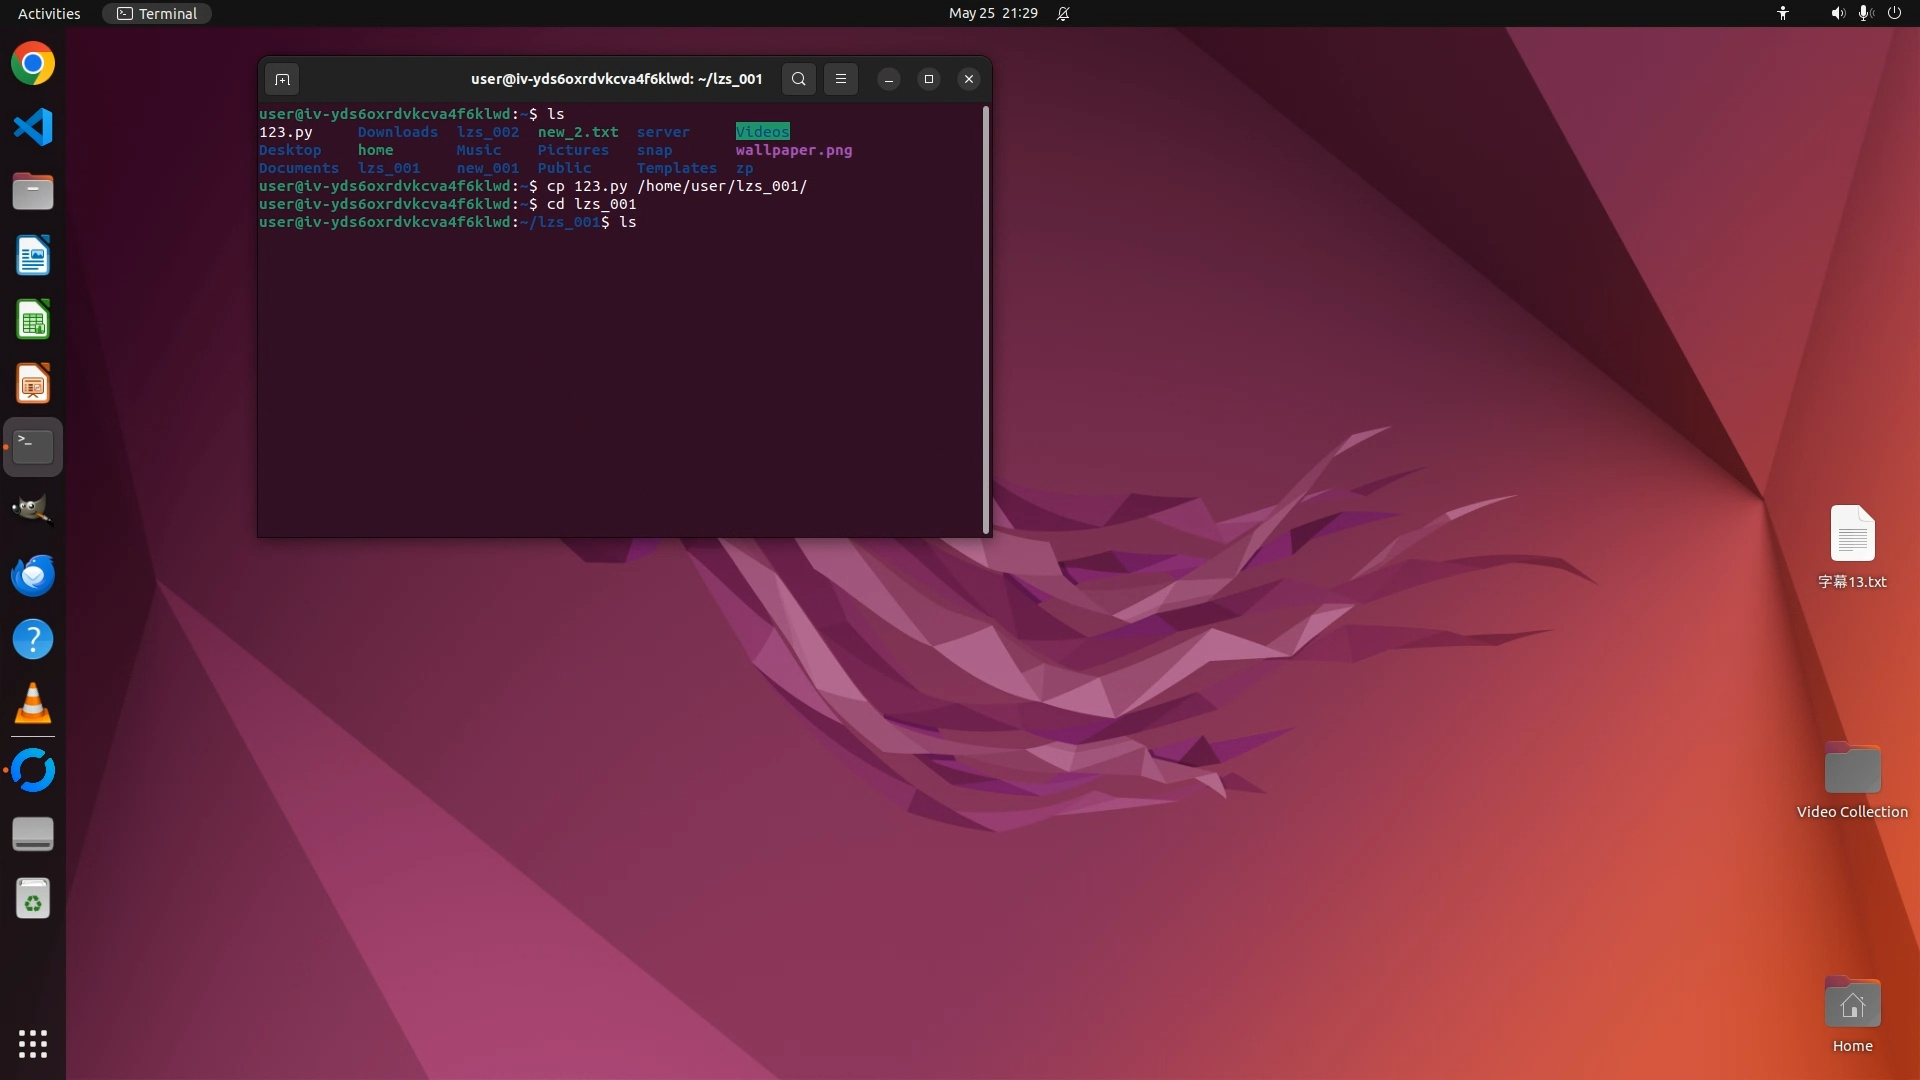This screenshot has height=1080, width=1920.
Task: Launch Google Chrome from dock
Action: point(33,64)
